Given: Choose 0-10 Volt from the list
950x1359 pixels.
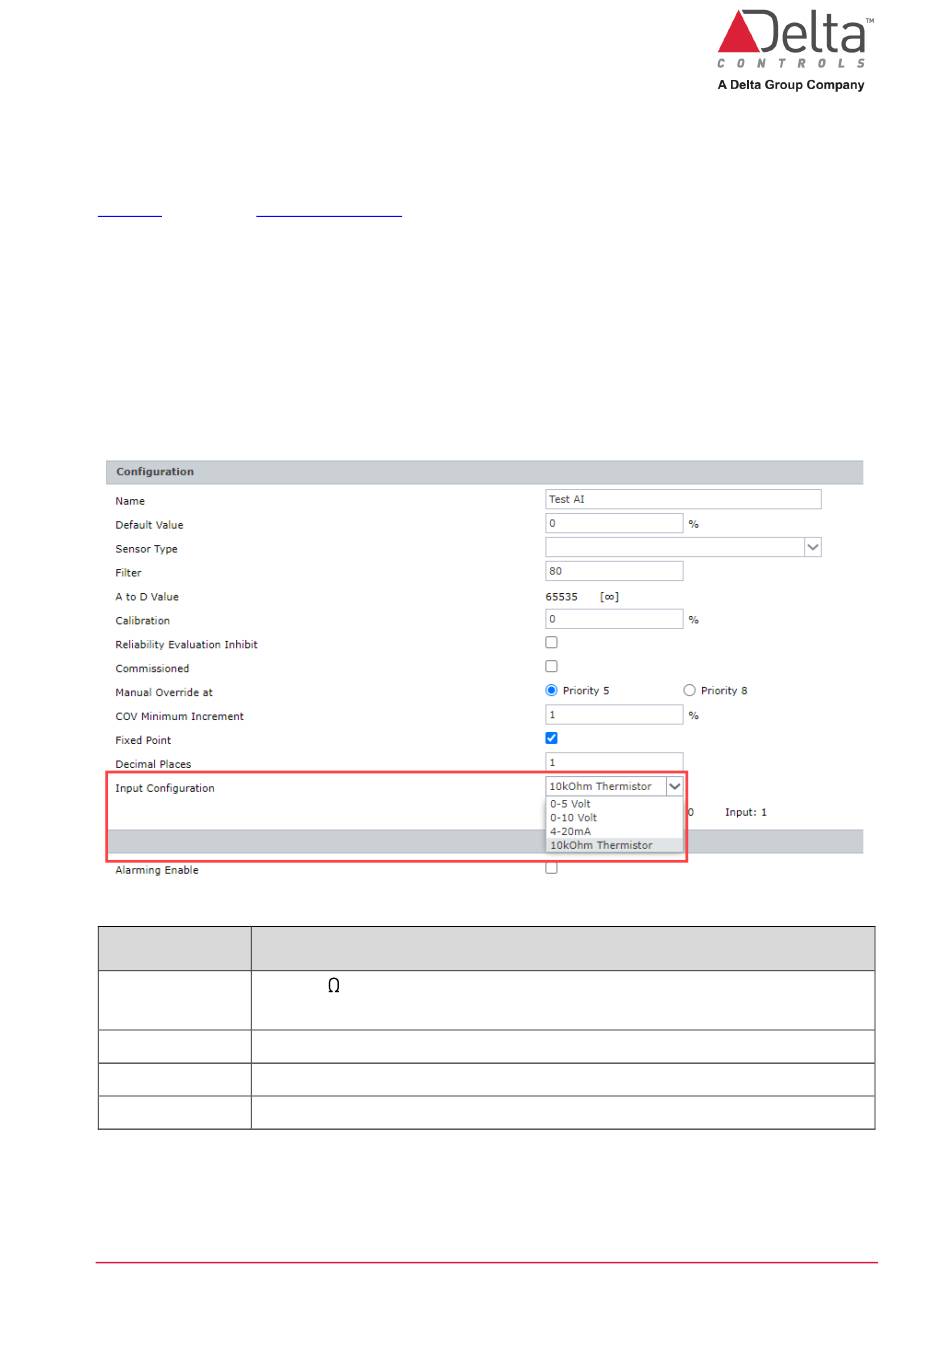Looking at the screenshot, I should pyautogui.click(x=574, y=818).
